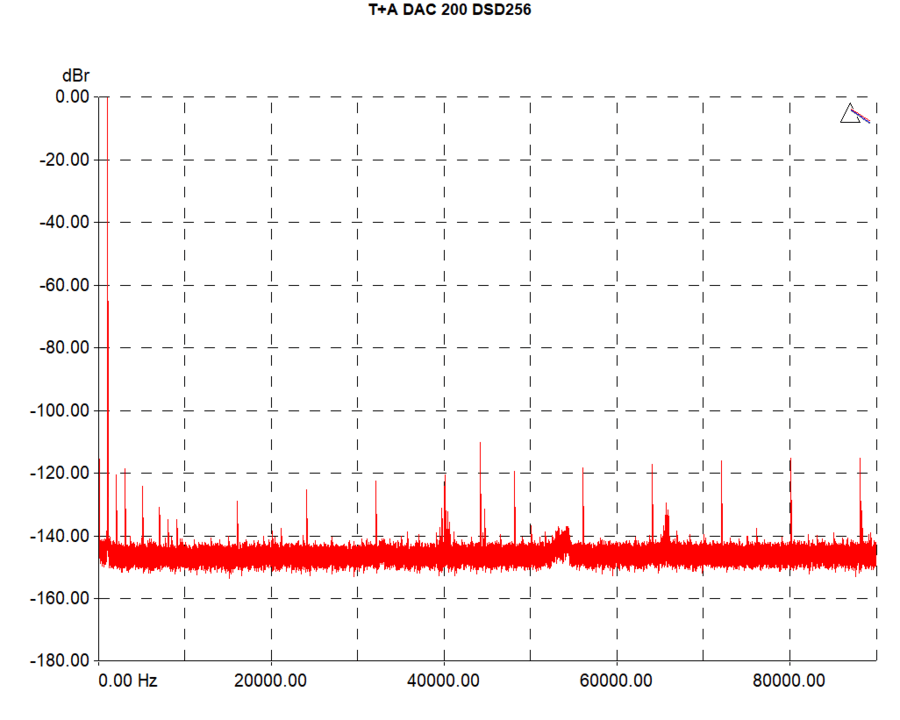Select the 80000.00 frequency axis label
The height and width of the screenshot is (720, 900).
click(789, 681)
